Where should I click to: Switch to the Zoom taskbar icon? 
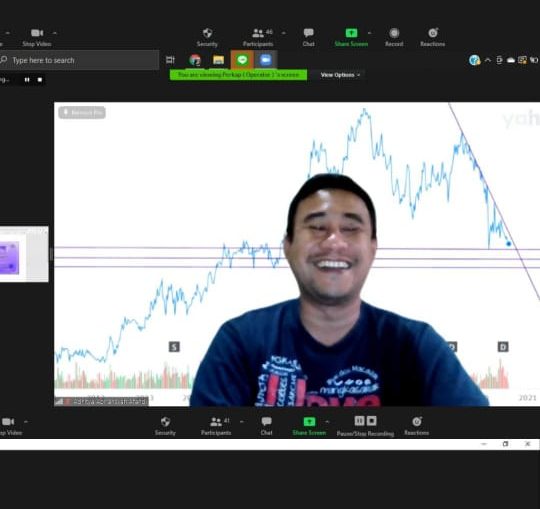[x=266, y=60]
